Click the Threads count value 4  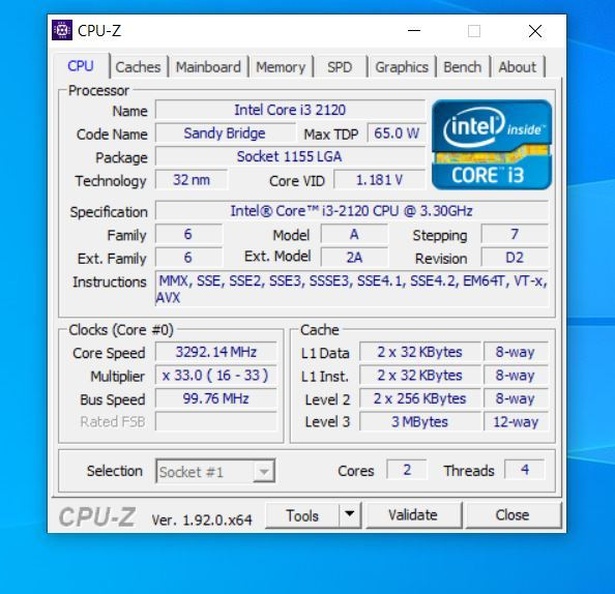click(525, 469)
